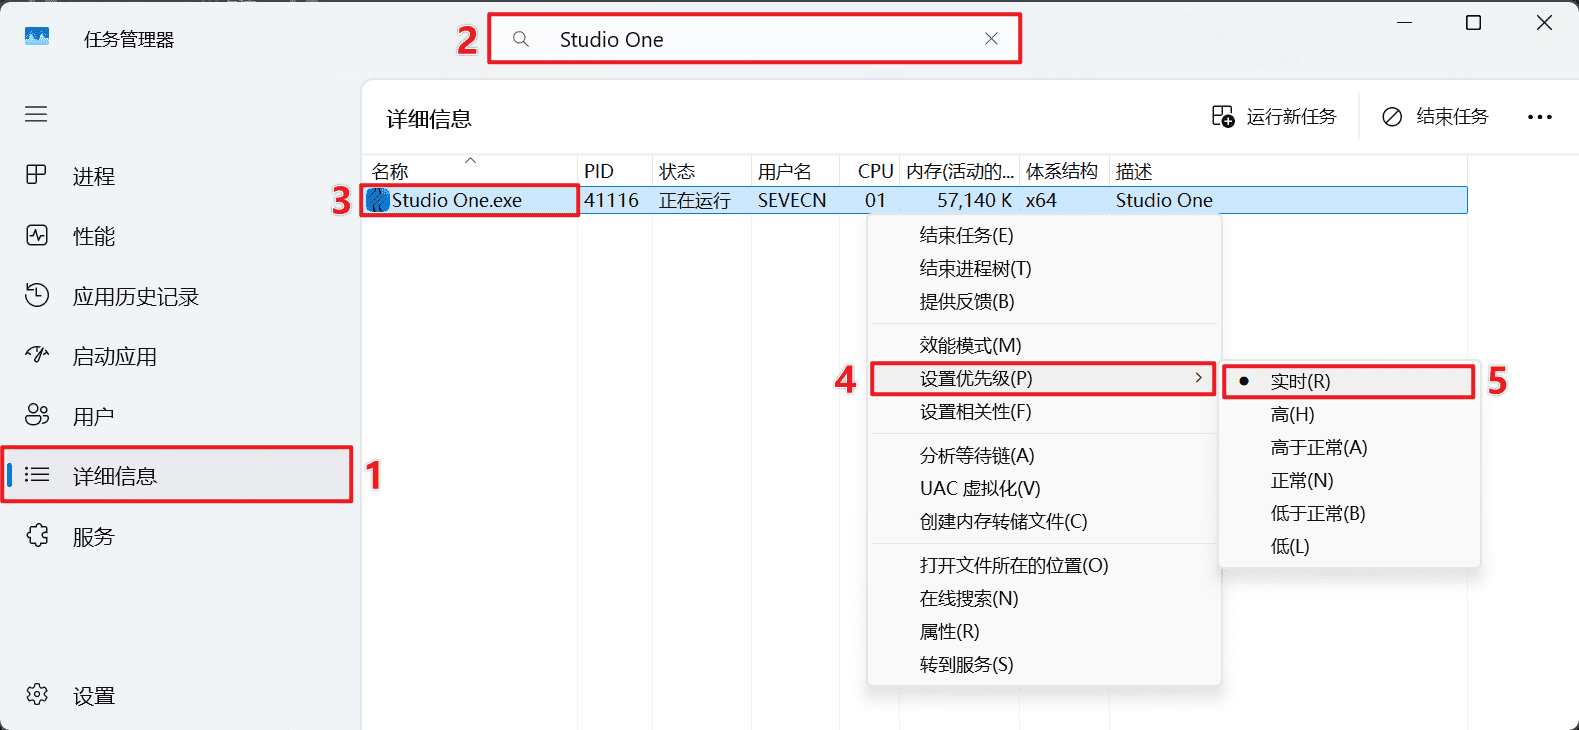Sort by the 描述 column header

click(x=1288, y=171)
